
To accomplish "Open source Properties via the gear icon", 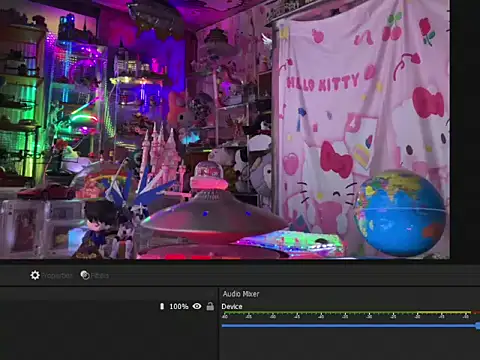I will [35, 275].
